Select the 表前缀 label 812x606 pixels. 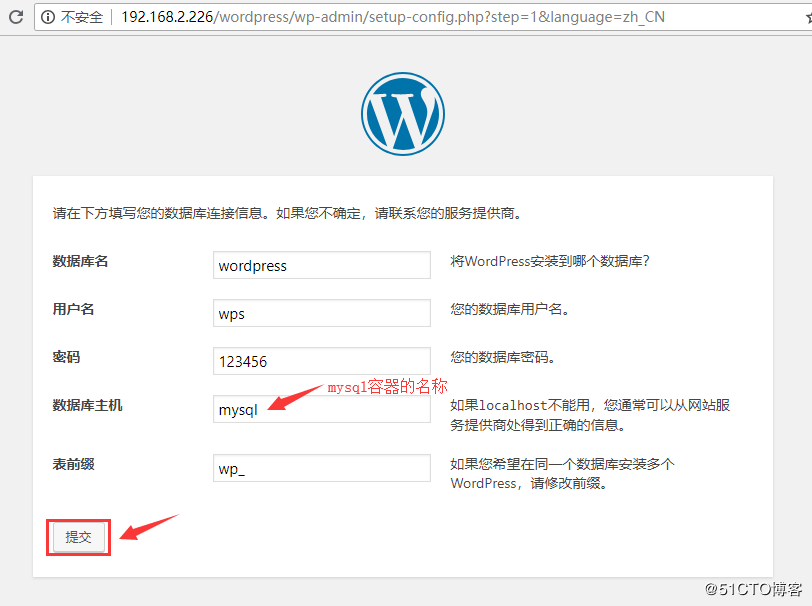point(73,464)
